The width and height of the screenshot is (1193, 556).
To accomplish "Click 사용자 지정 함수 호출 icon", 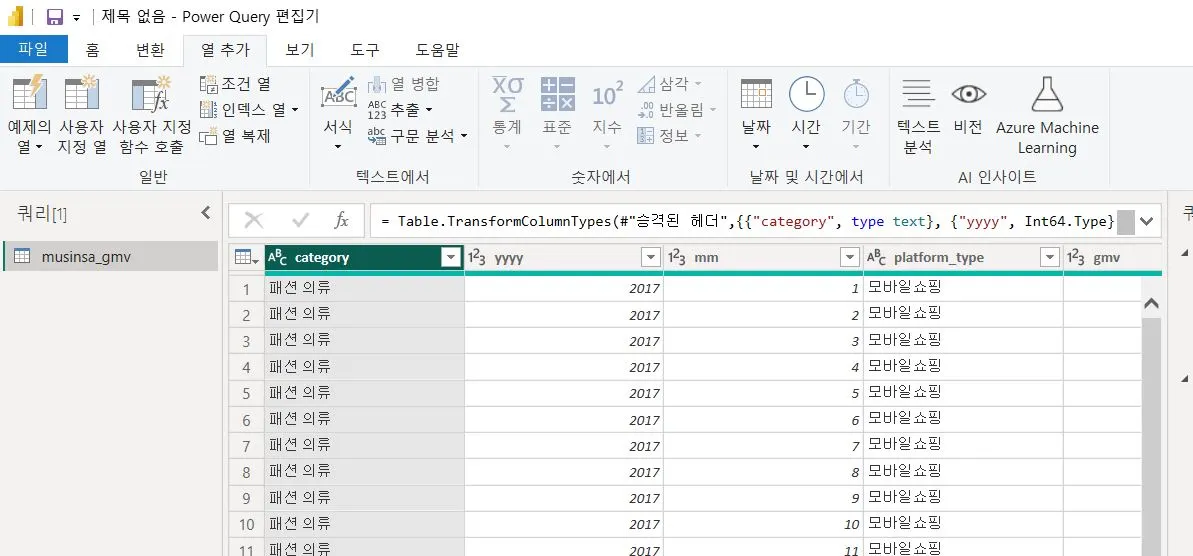I will click(151, 94).
